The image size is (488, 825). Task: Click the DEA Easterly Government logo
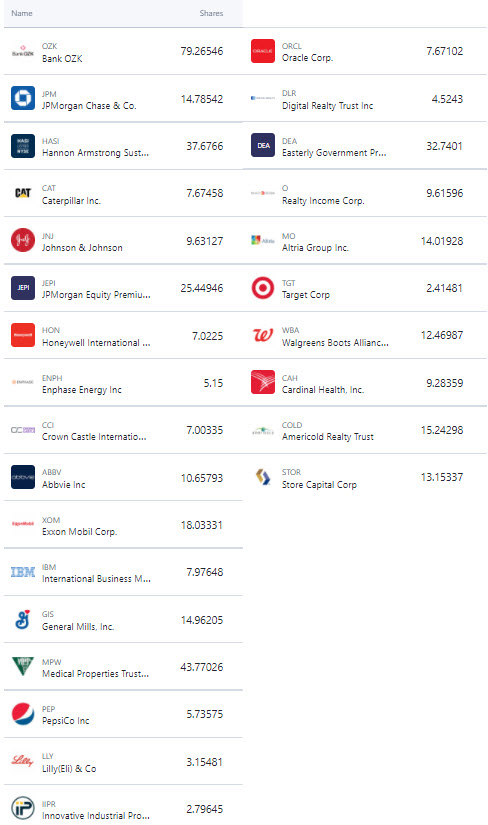(263, 146)
